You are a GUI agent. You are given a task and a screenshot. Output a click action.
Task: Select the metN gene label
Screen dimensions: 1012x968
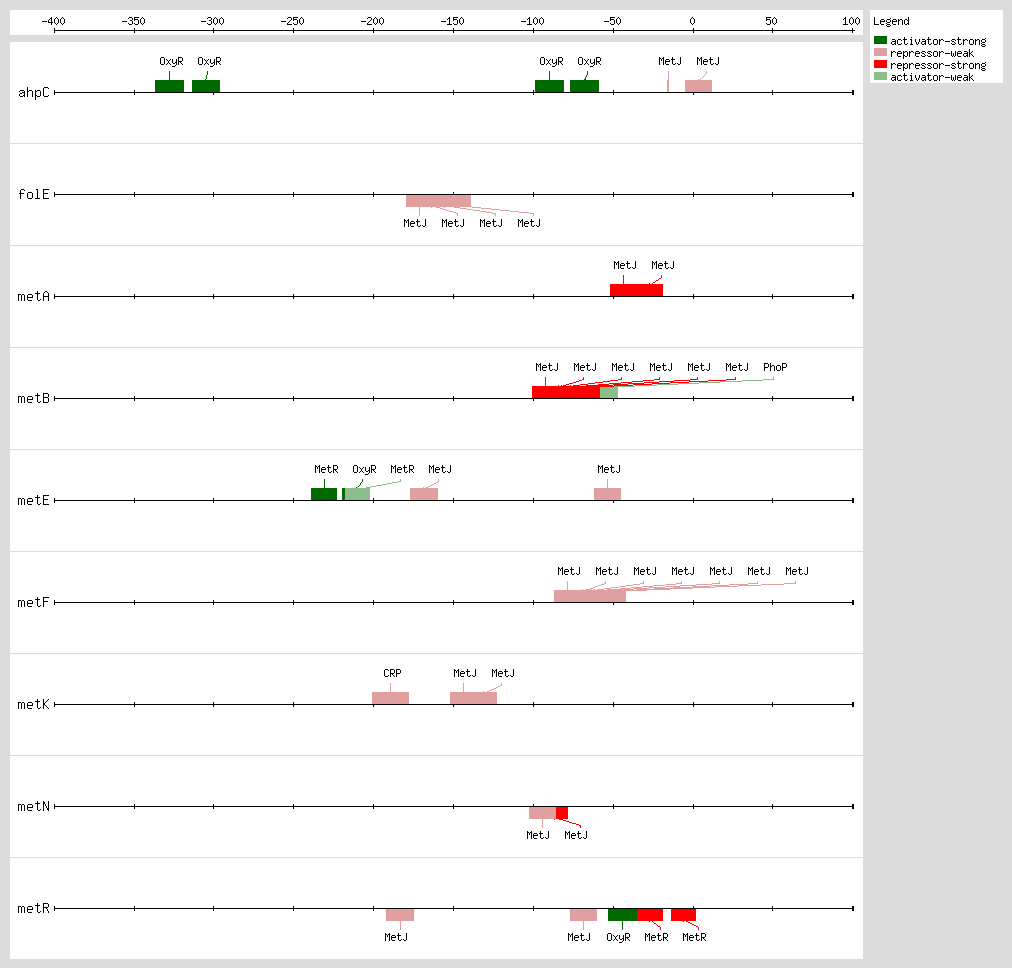(x=34, y=806)
